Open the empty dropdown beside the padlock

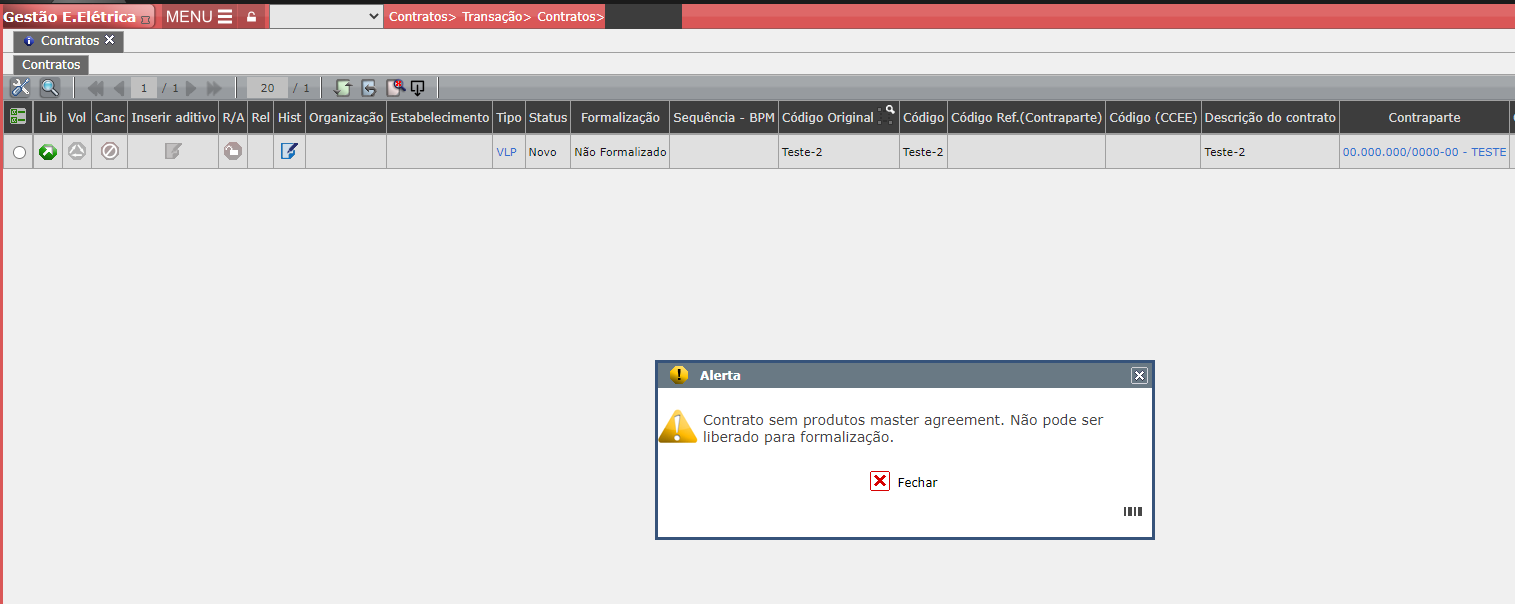click(x=326, y=16)
